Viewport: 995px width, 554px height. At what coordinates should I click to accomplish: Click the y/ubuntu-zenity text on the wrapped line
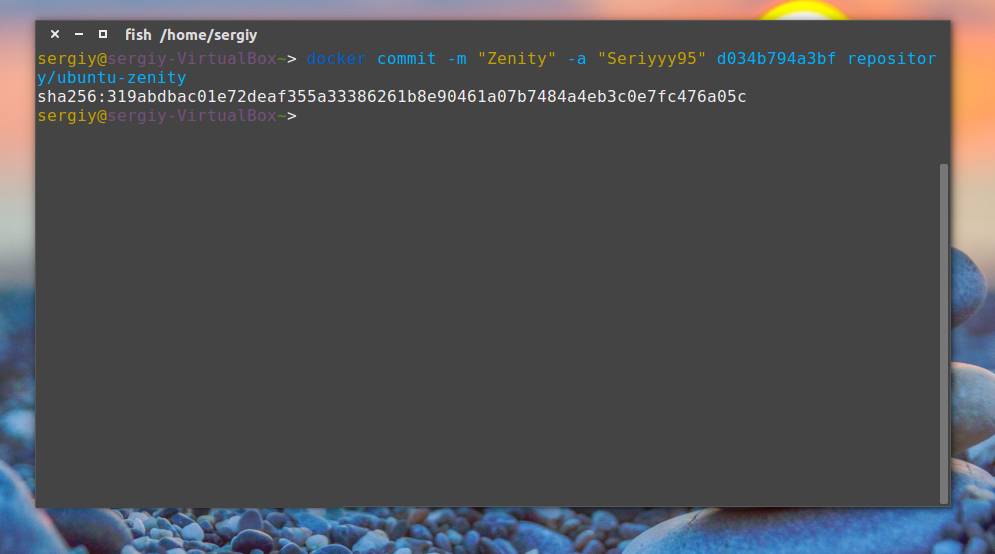click(x=112, y=78)
